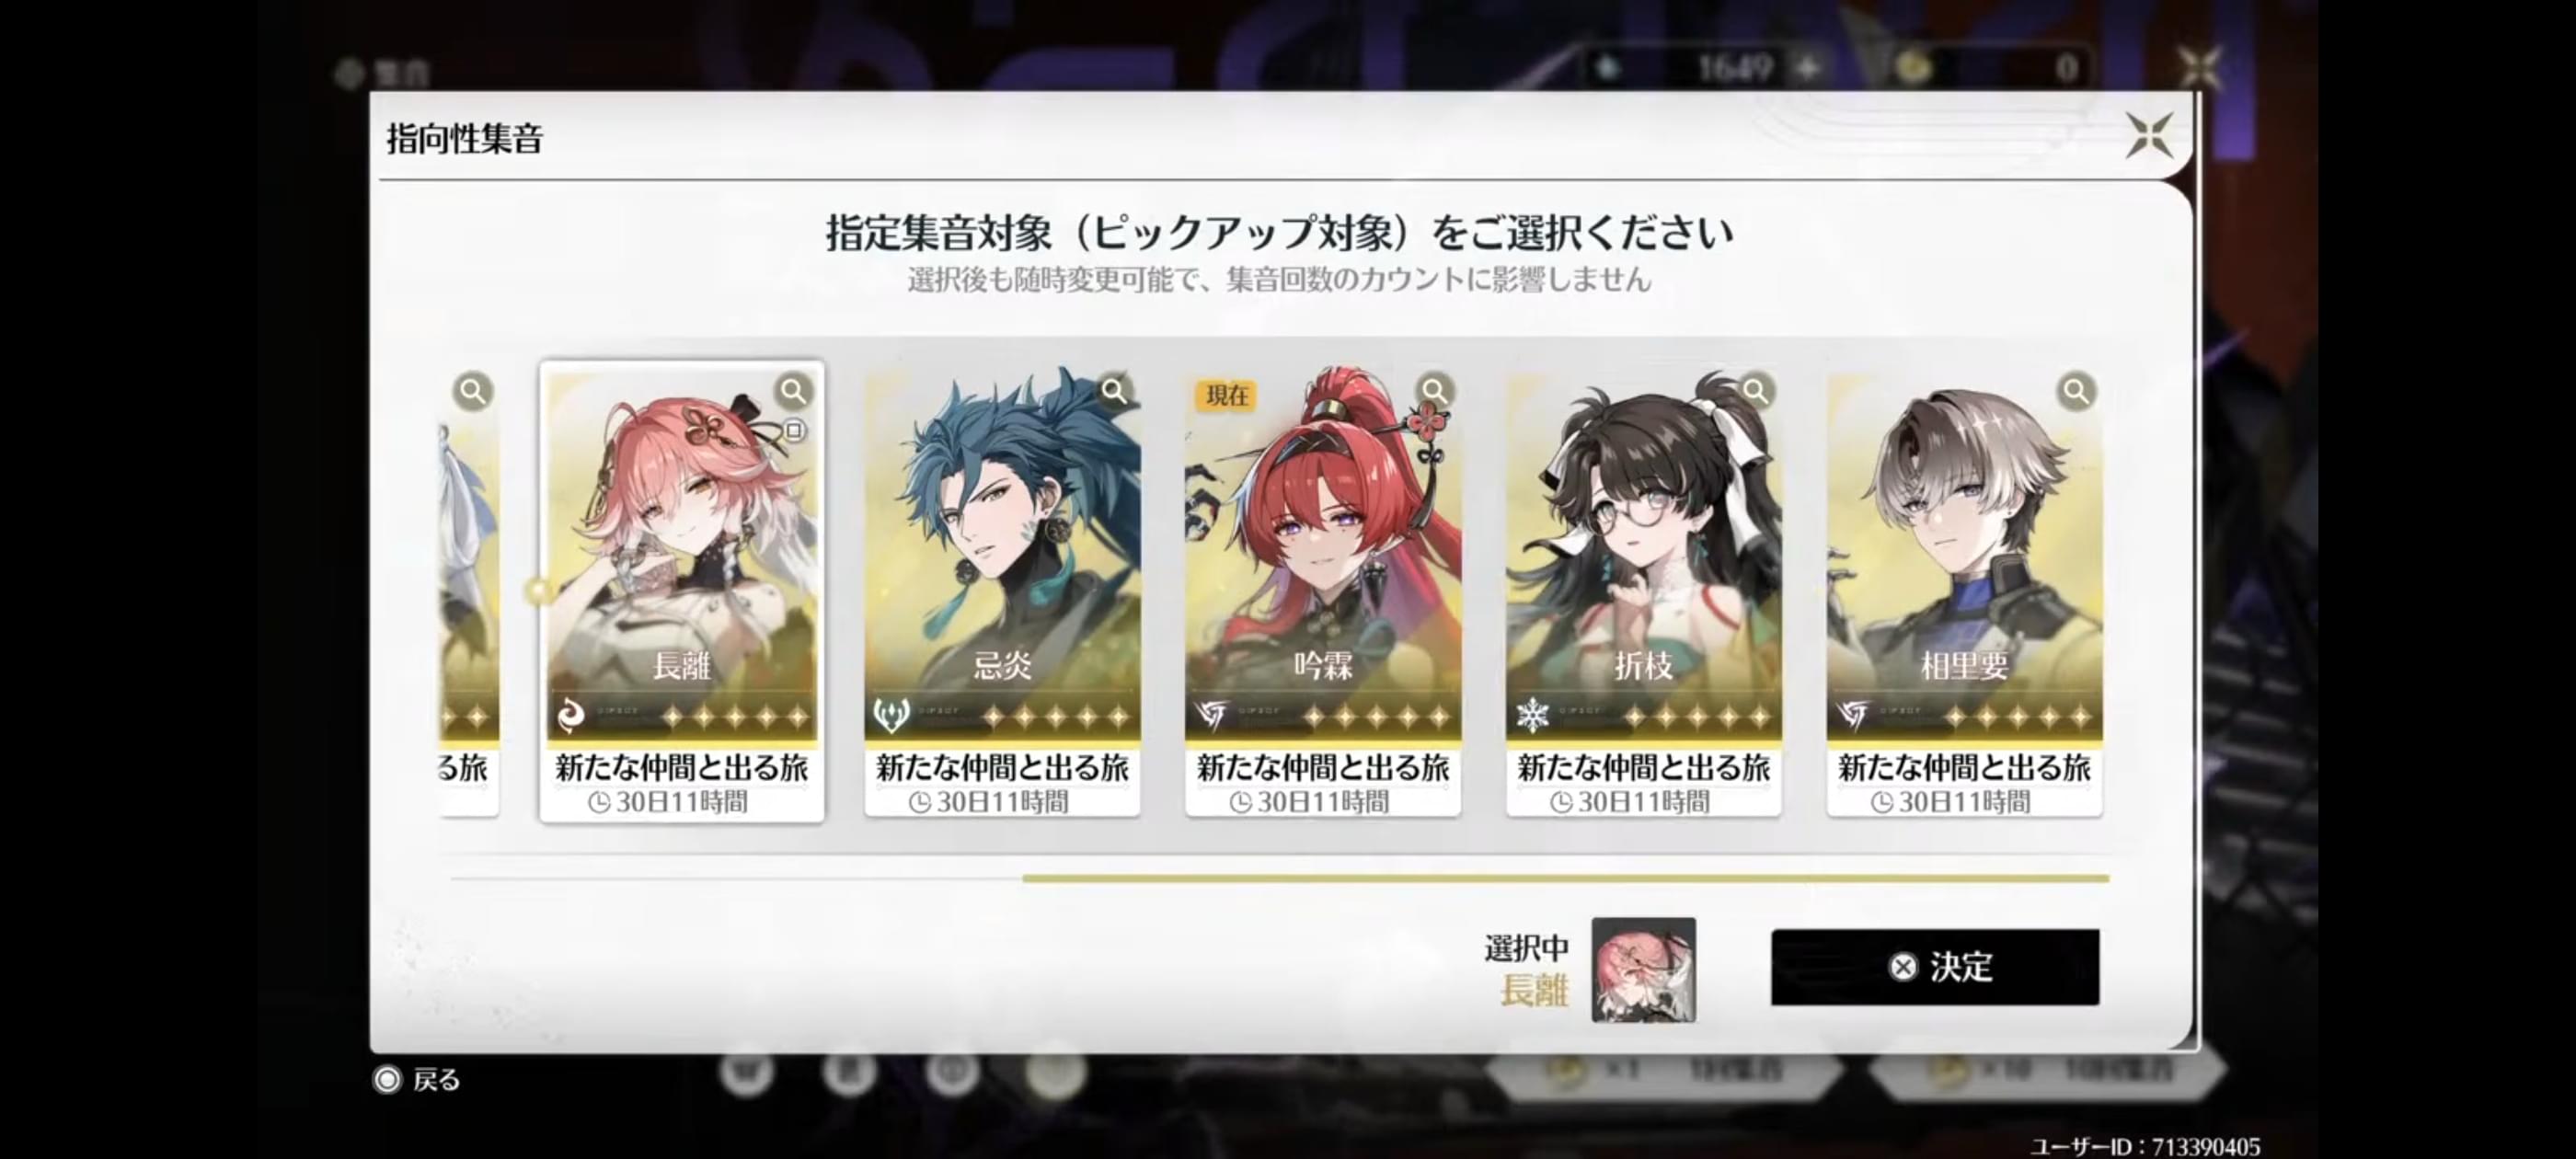Click the horizontal card list scrollbar

coord(1565,879)
